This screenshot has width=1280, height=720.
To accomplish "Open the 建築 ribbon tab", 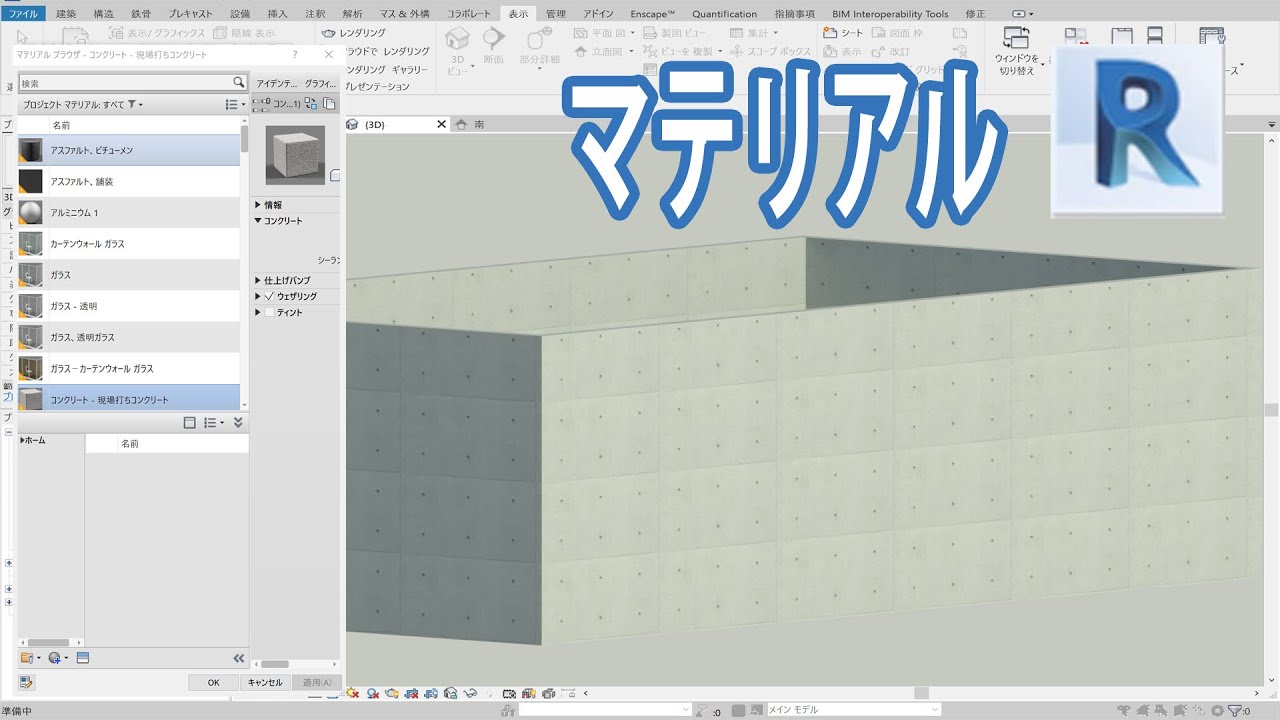I will pos(66,14).
